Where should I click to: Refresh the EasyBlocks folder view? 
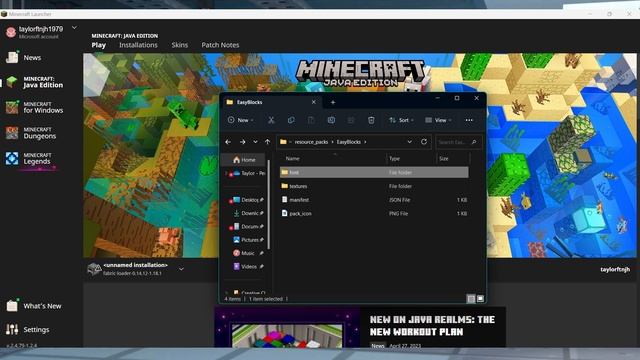click(x=424, y=142)
